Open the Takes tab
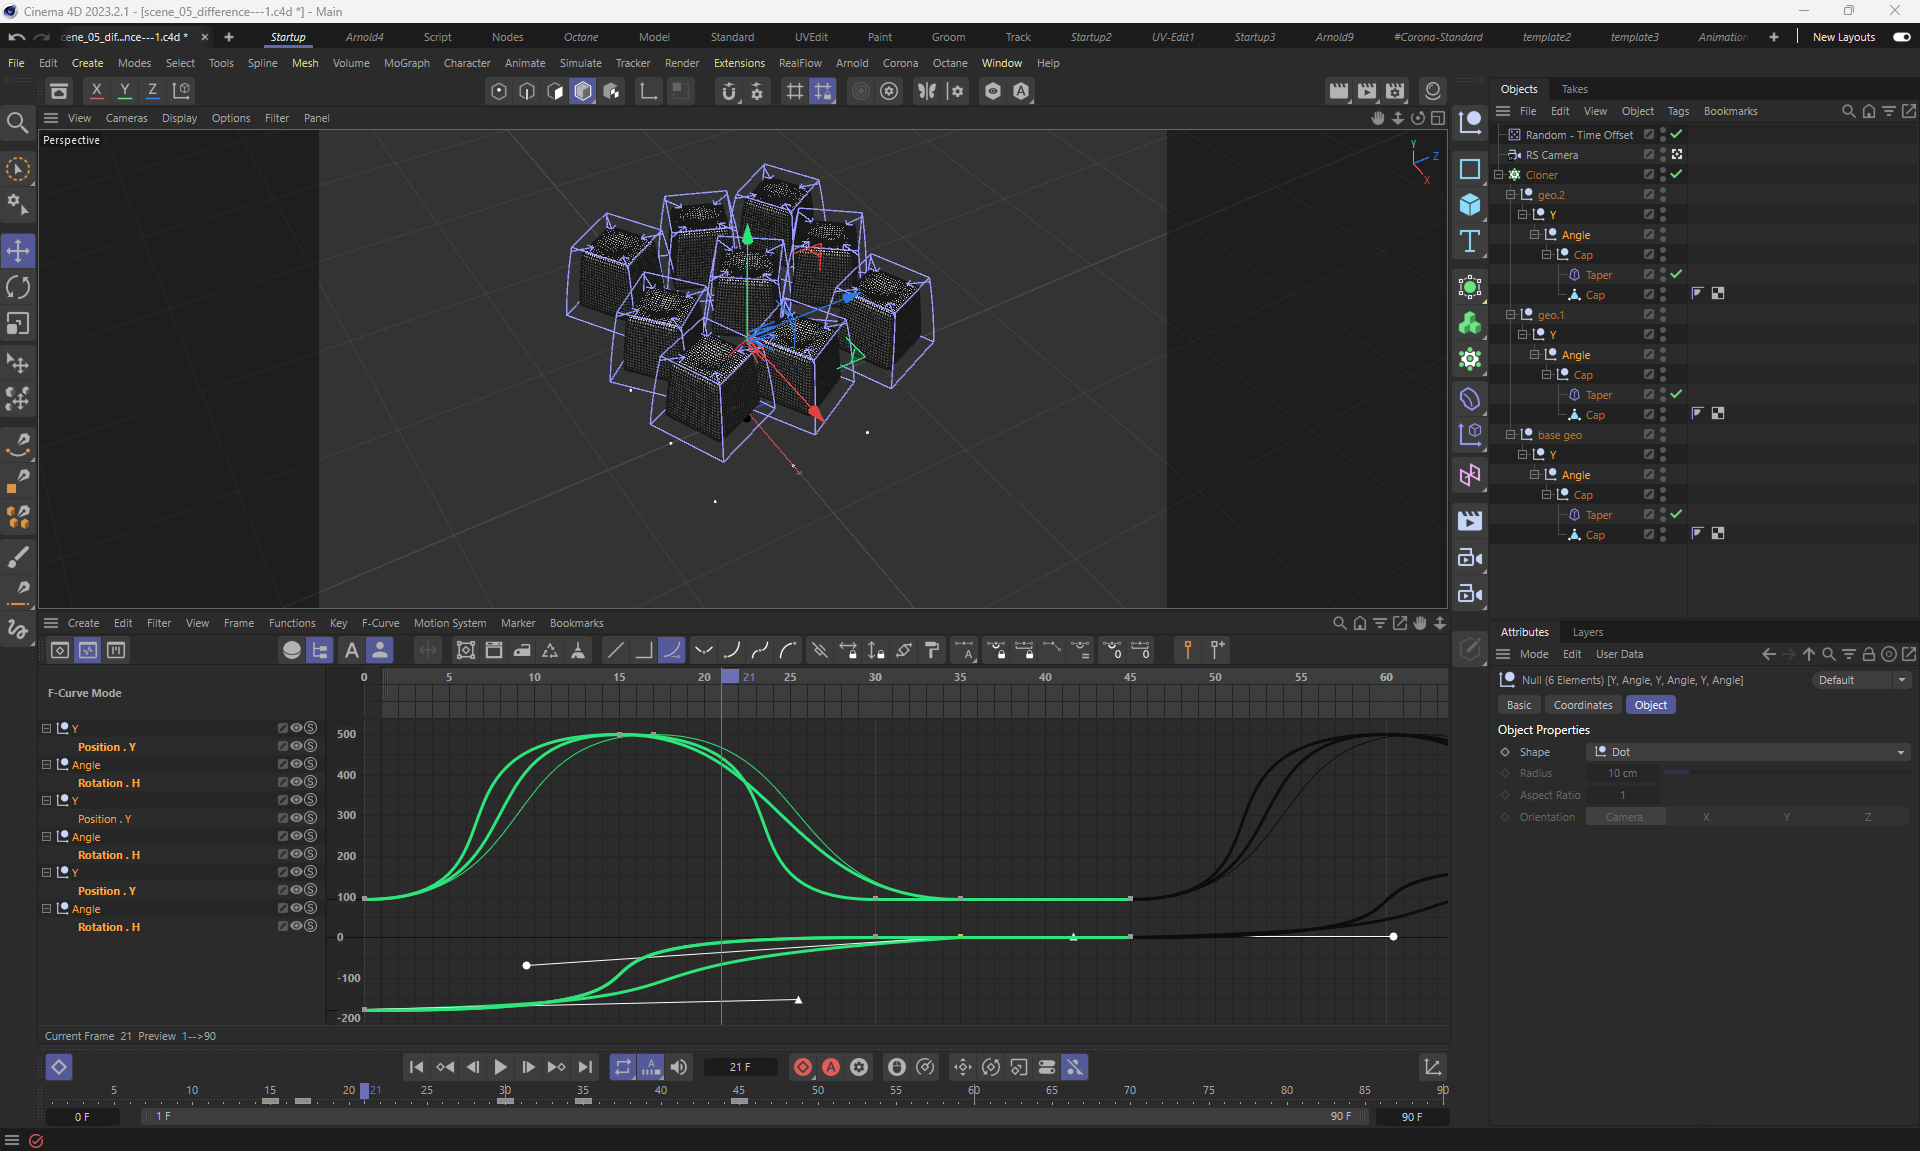Viewport: 1920px width, 1151px height. point(1574,89)
